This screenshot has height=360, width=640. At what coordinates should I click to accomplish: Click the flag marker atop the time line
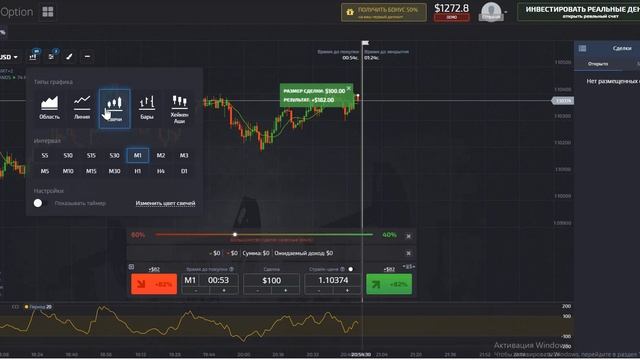point(365,43)
